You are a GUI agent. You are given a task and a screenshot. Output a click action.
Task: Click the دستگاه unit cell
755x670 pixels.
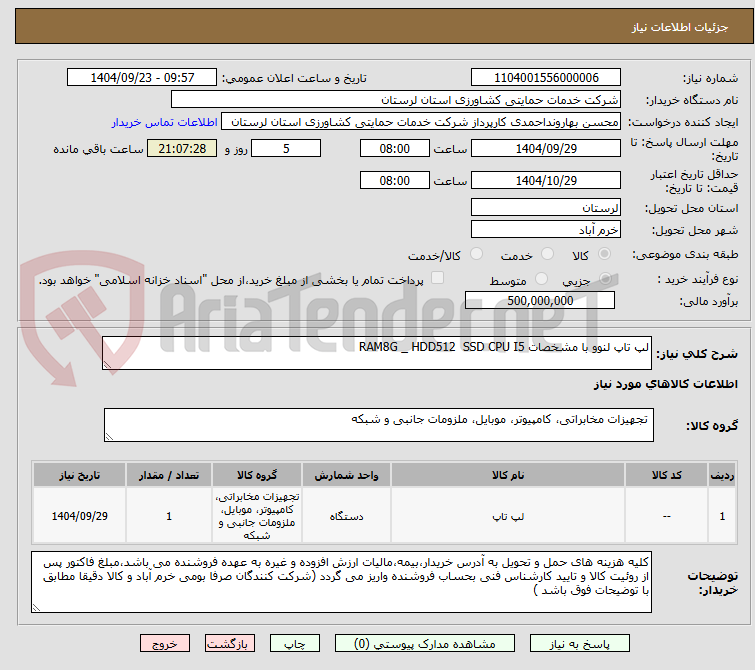pyautogui.click(x=346, y=516)
